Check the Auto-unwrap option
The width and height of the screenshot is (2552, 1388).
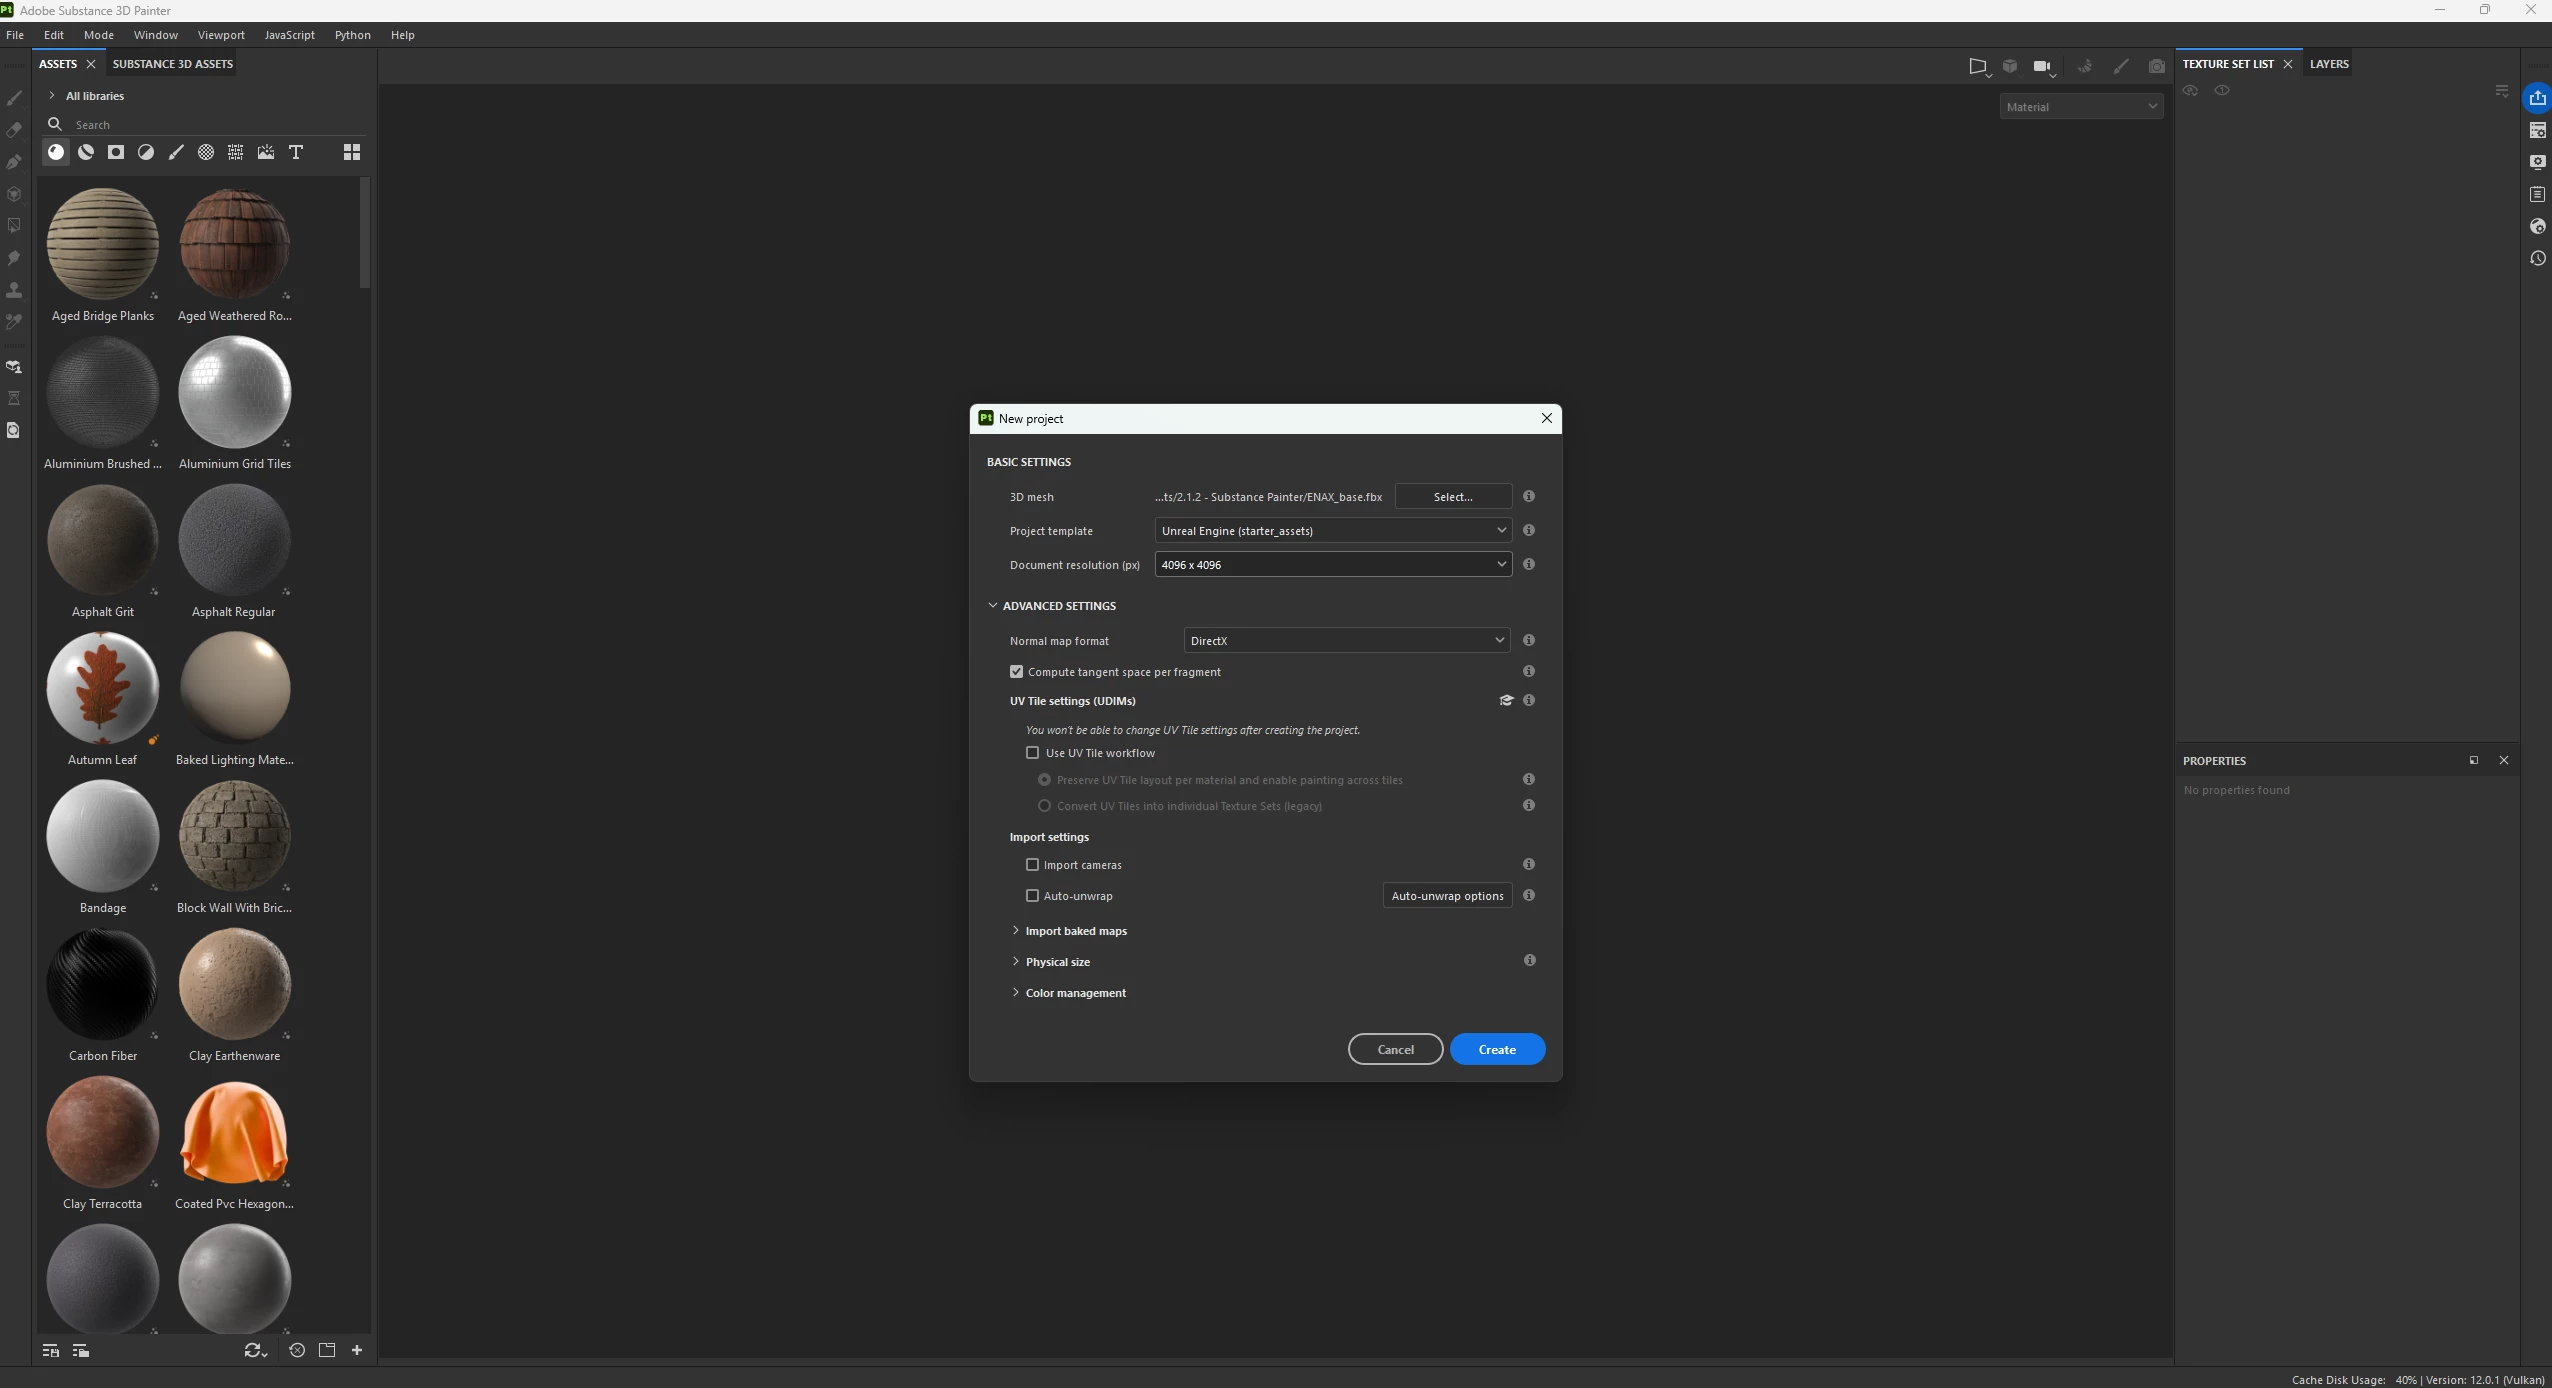click(1033, 896)
